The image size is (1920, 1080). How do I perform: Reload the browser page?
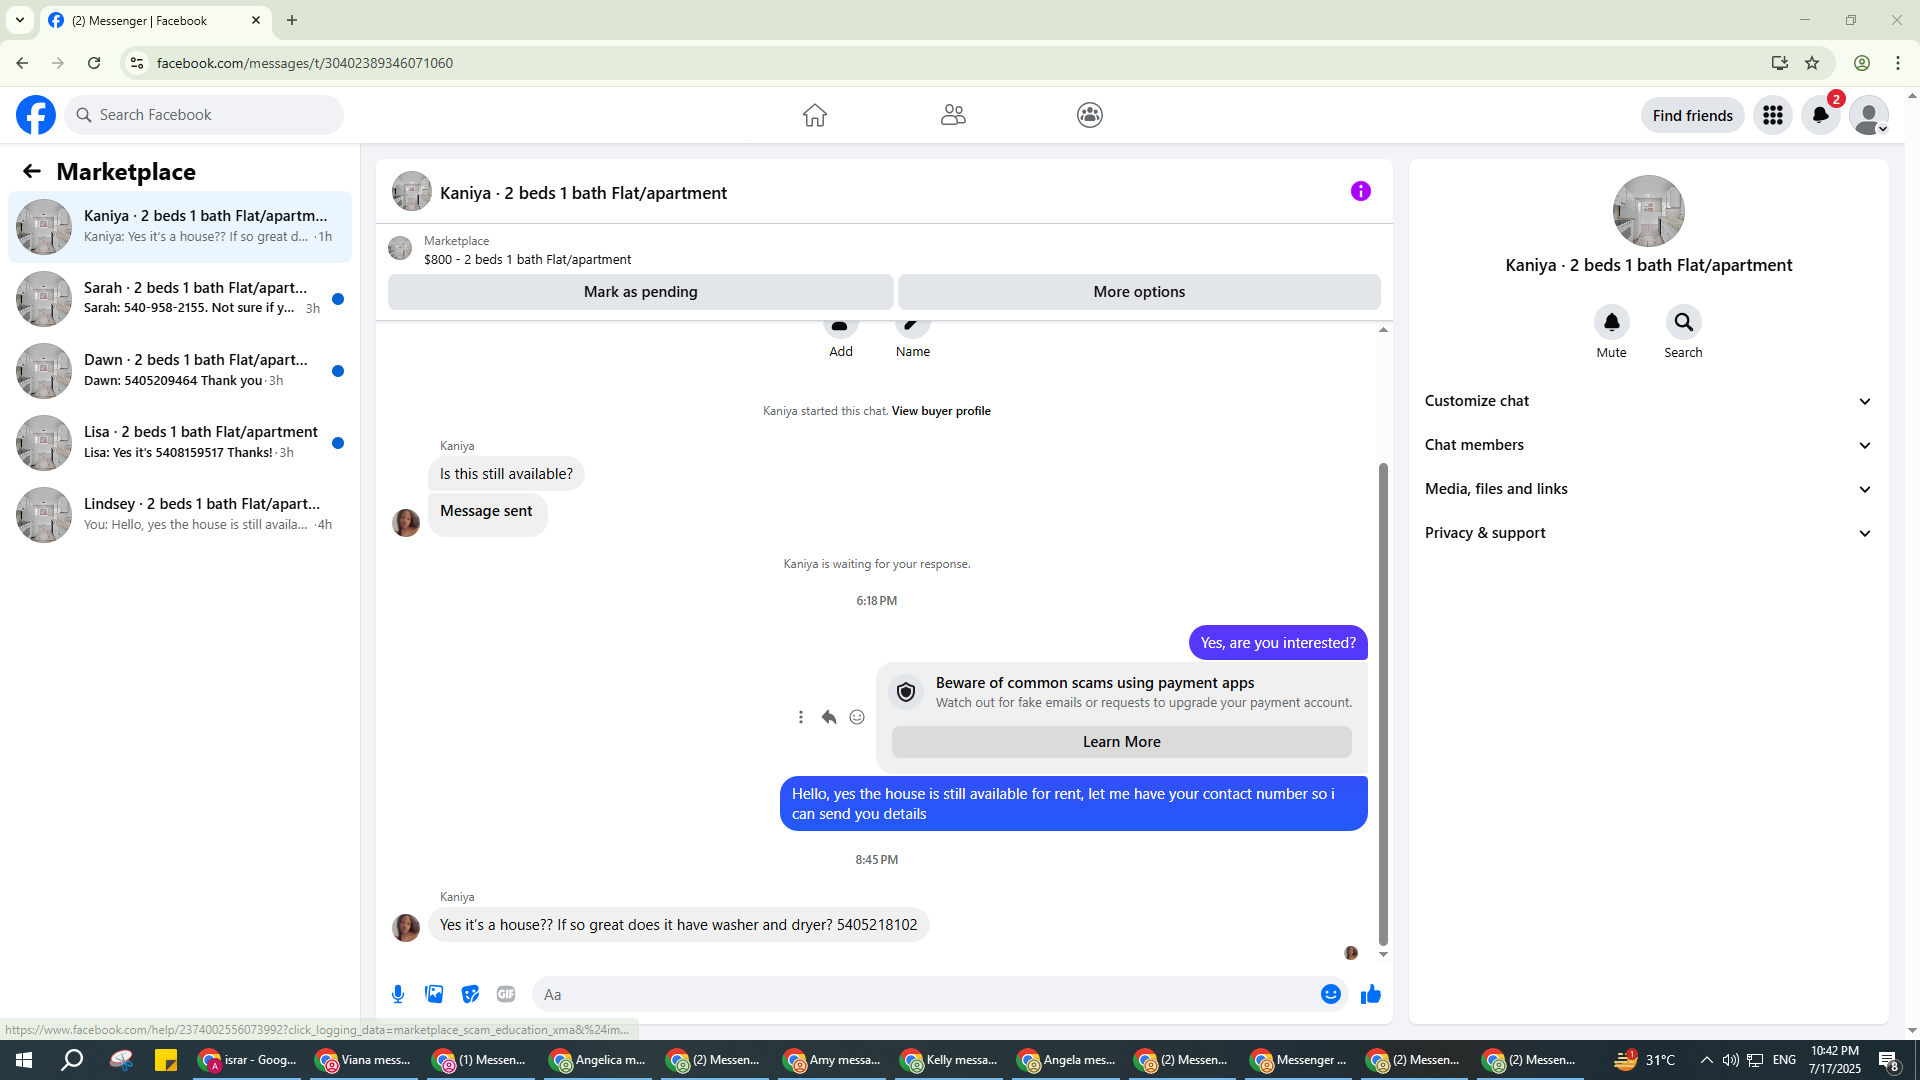[94, 63]
